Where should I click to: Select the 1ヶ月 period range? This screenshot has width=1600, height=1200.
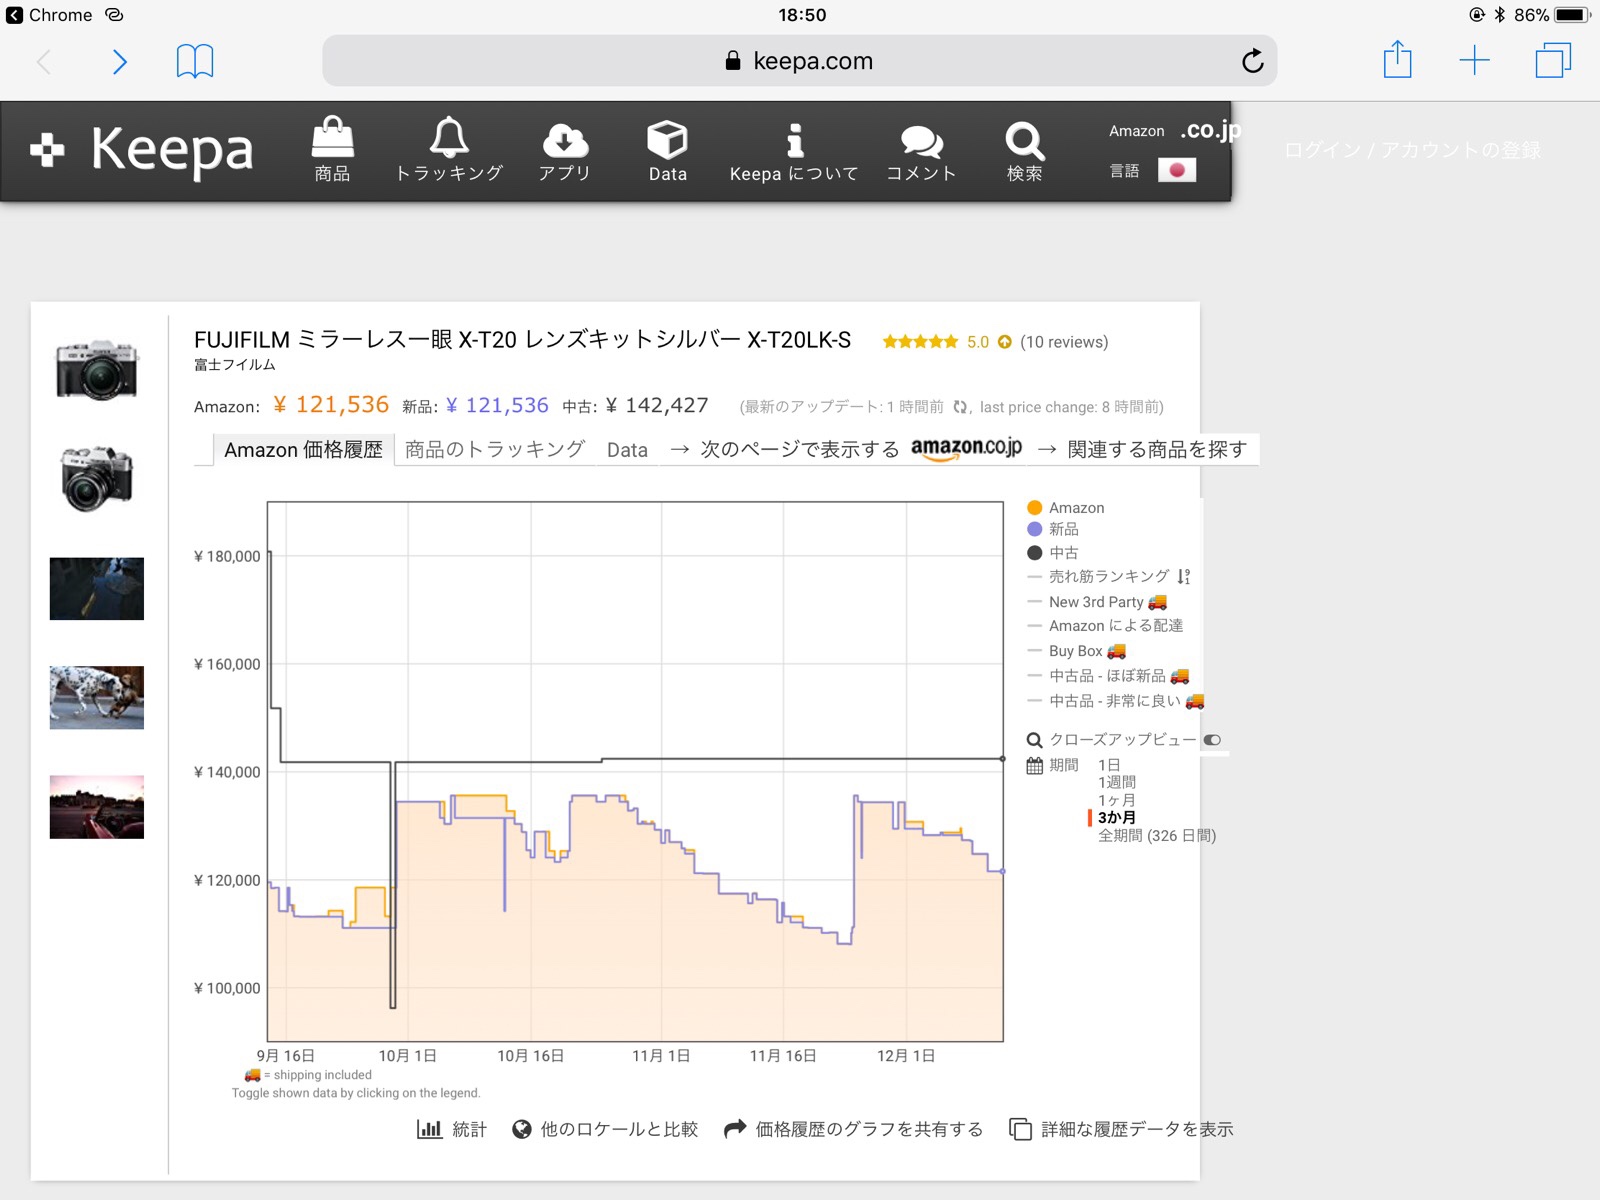1117,800
